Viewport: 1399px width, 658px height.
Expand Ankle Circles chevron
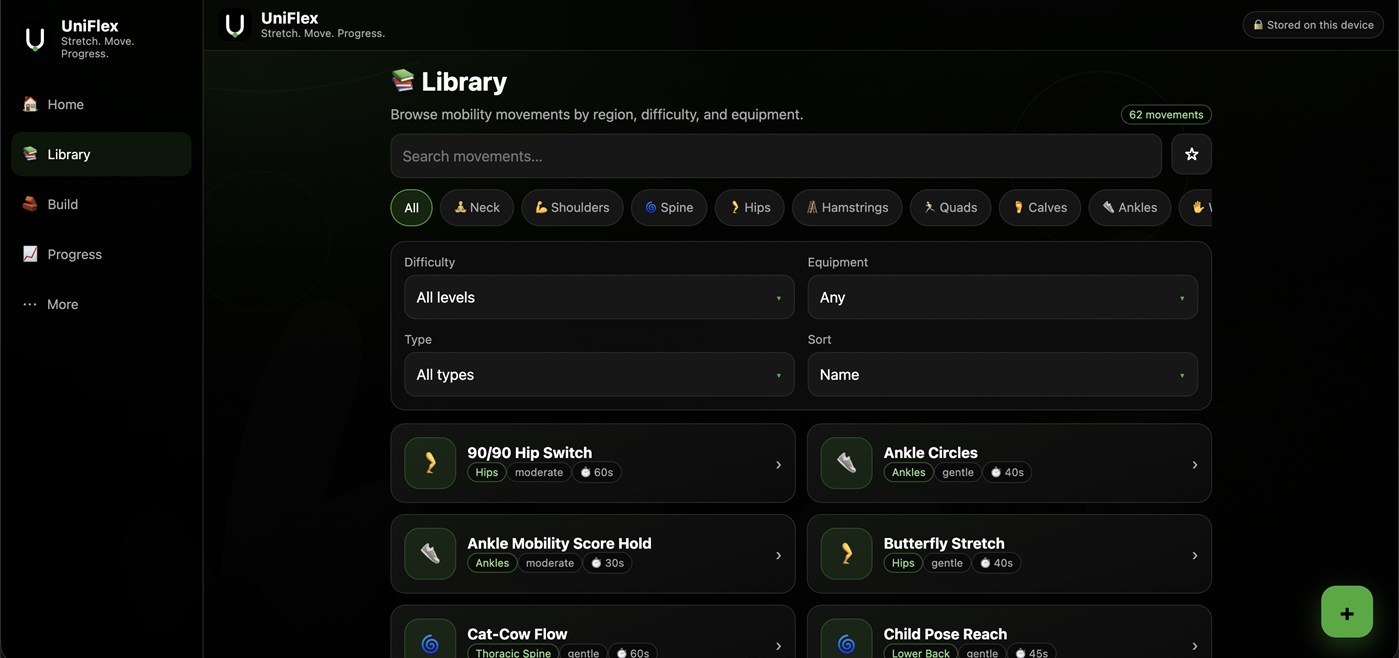1194,464
